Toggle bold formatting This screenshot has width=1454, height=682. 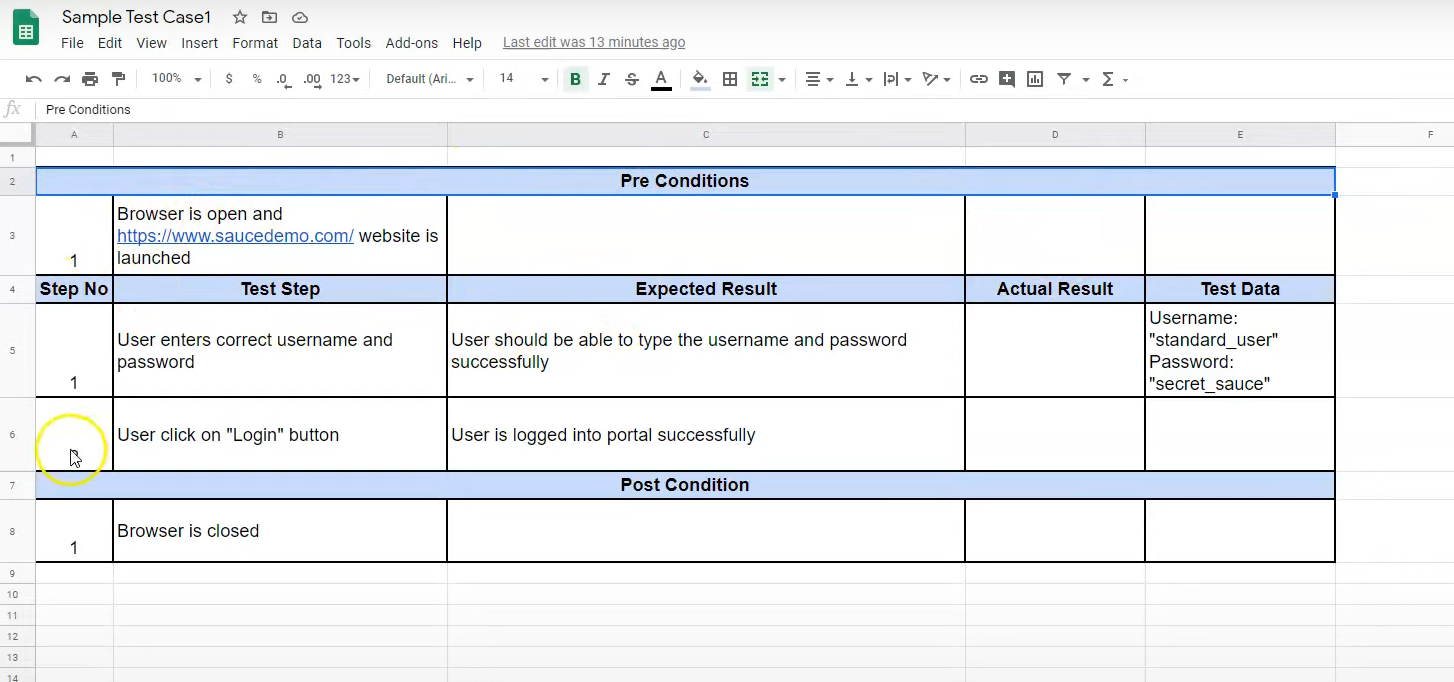click(575, 79)
